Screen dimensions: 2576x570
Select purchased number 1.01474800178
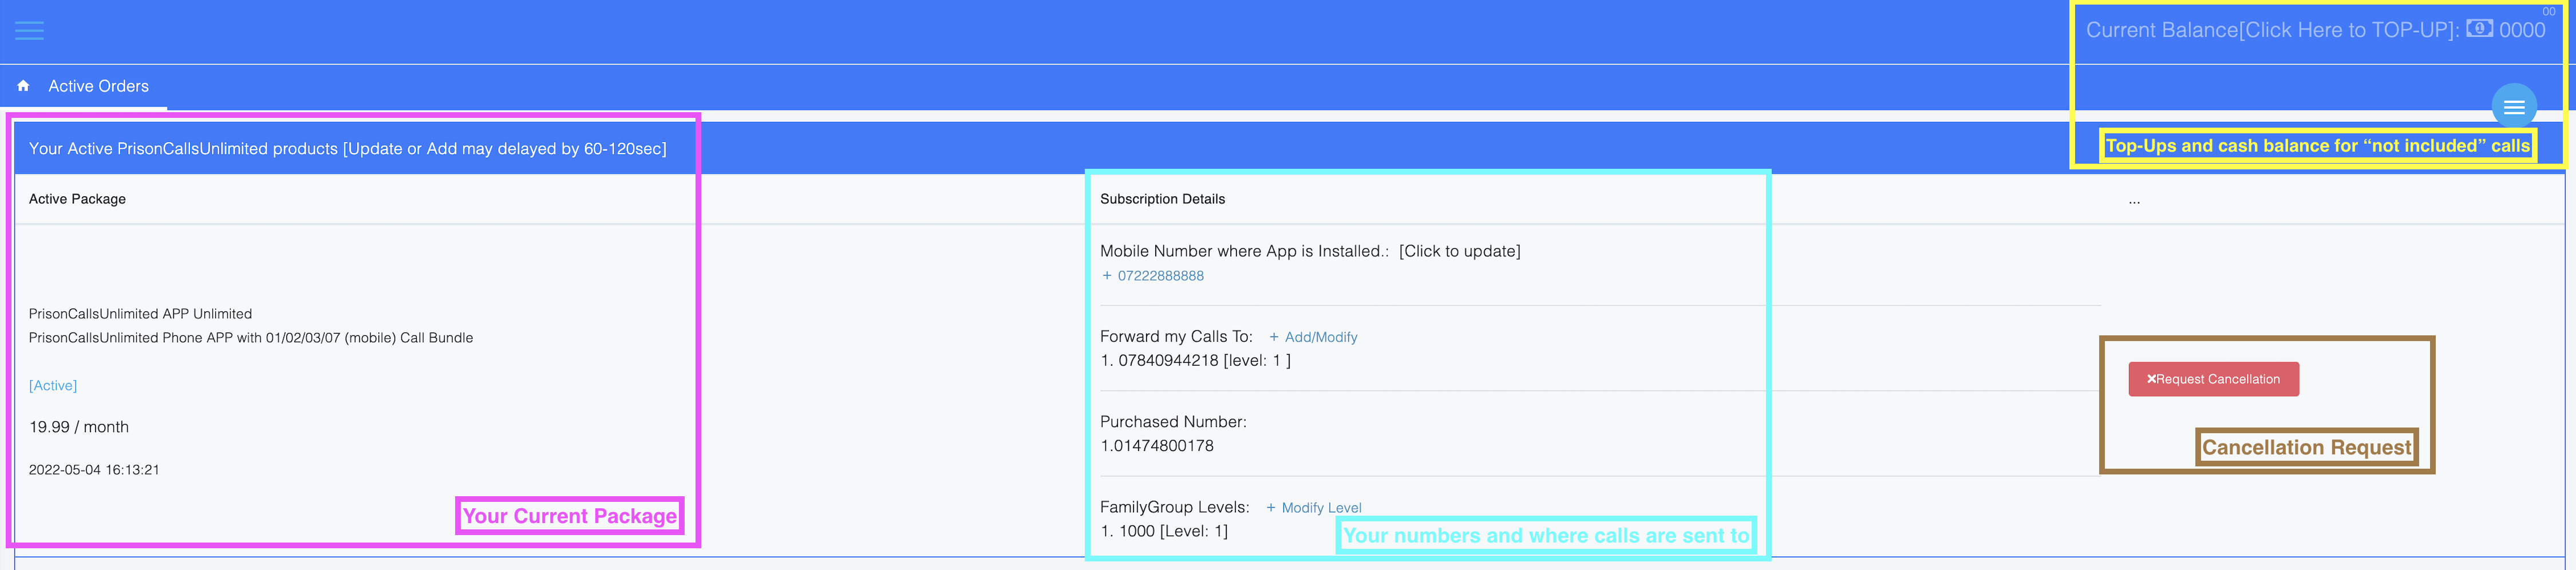coord(1156,446)
